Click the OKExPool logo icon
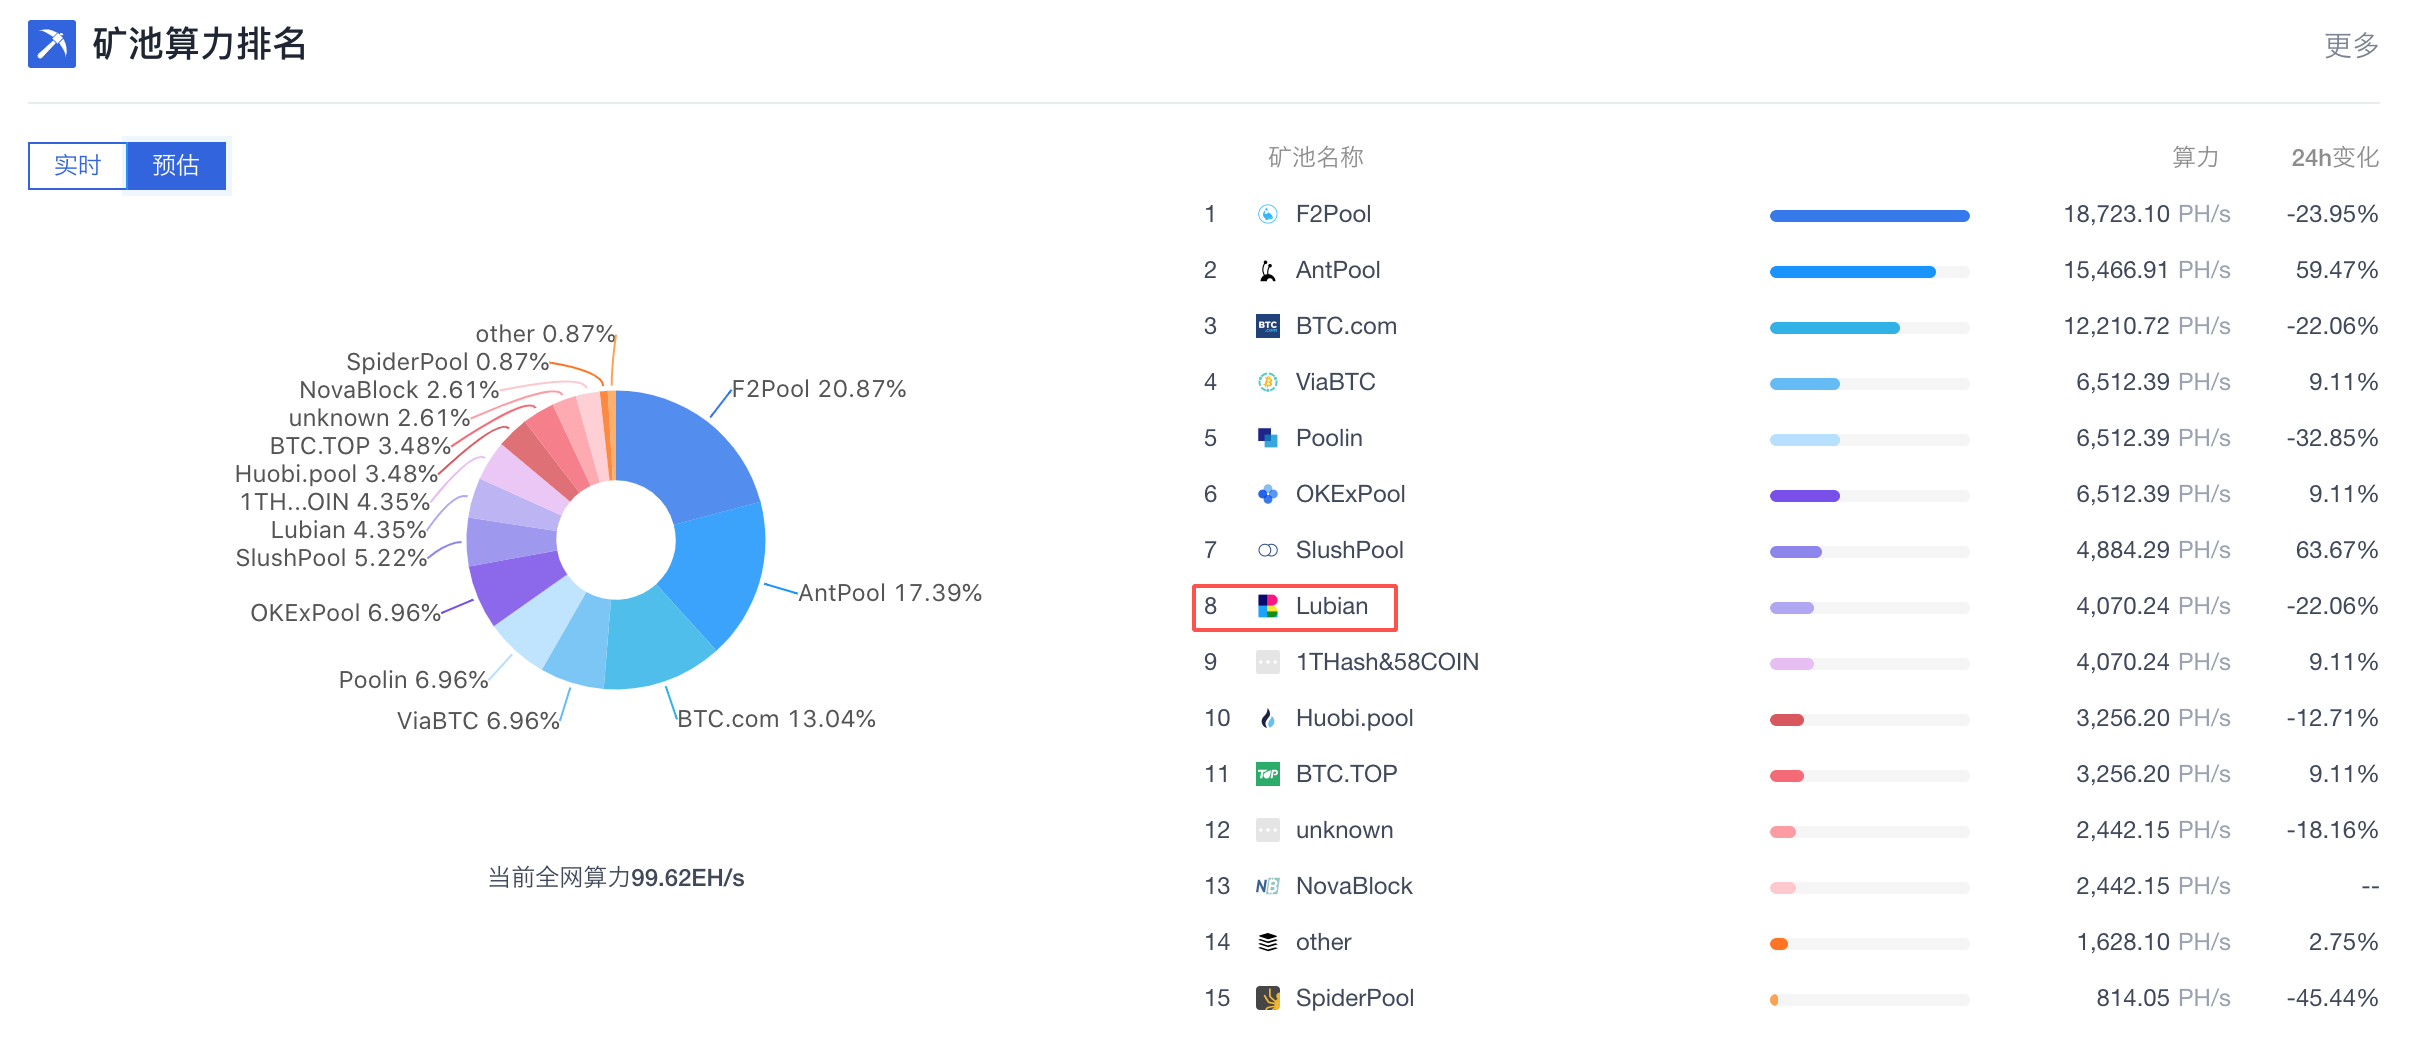 1268,494
